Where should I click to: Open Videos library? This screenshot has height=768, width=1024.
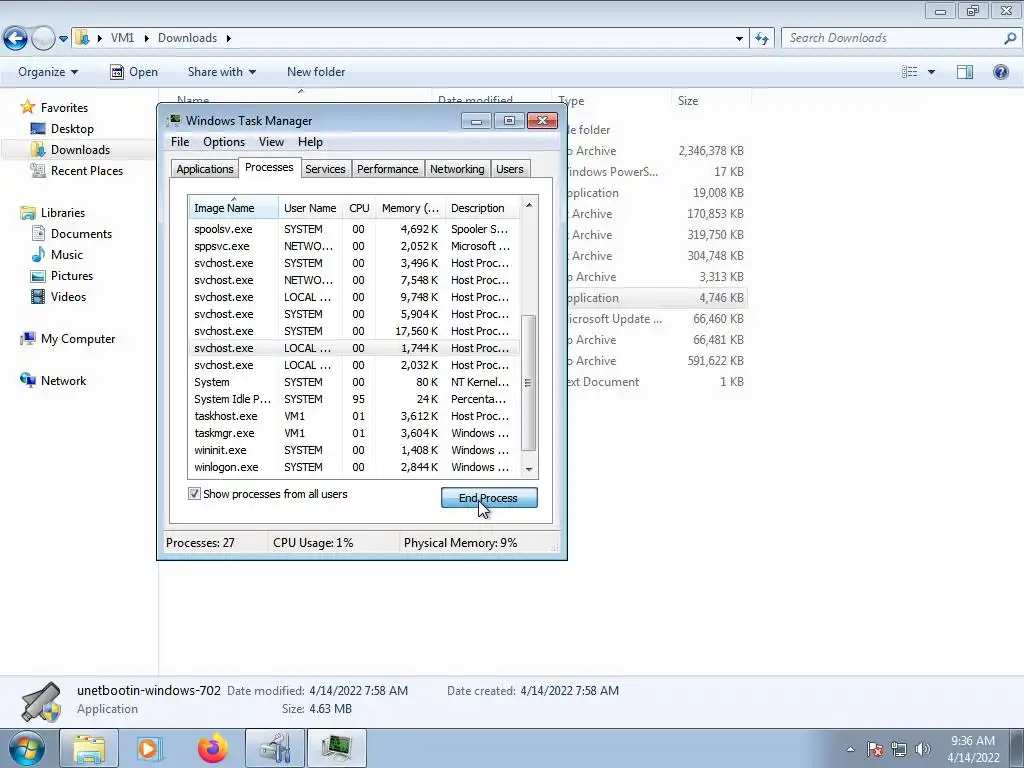68,296
